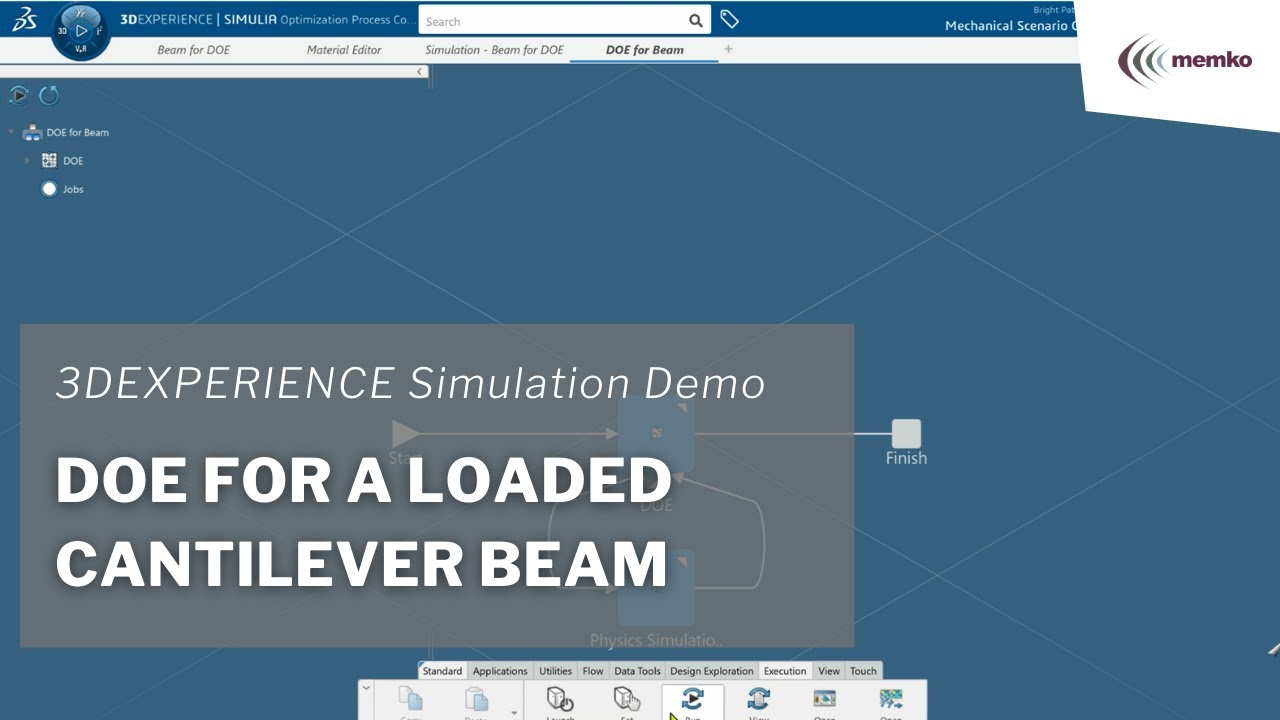Select the DOE tree node
This screenshot has width=1280, height=720.
pos(62,160)
